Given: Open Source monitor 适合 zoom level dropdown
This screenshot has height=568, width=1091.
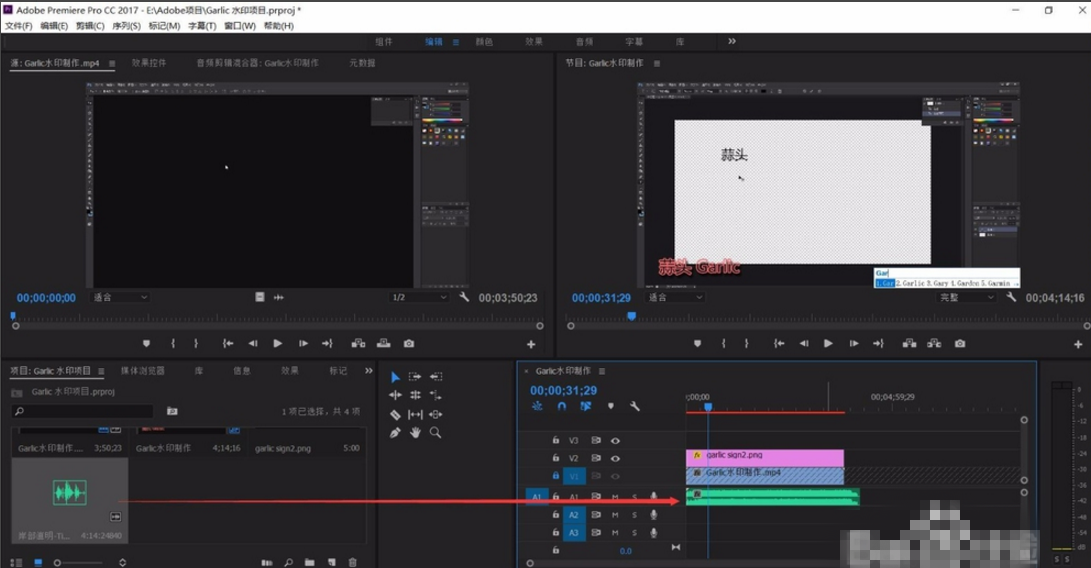Looking at the screenshot, I should tap(120, 298).
